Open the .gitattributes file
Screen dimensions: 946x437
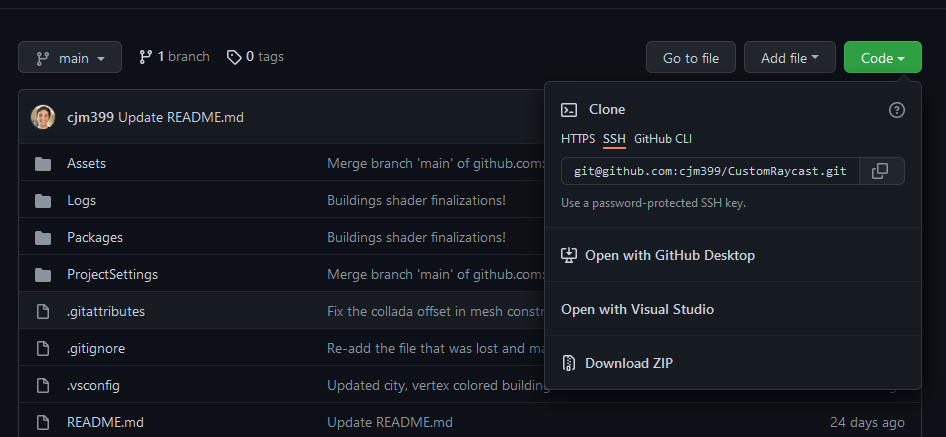[x=106, y=311]
